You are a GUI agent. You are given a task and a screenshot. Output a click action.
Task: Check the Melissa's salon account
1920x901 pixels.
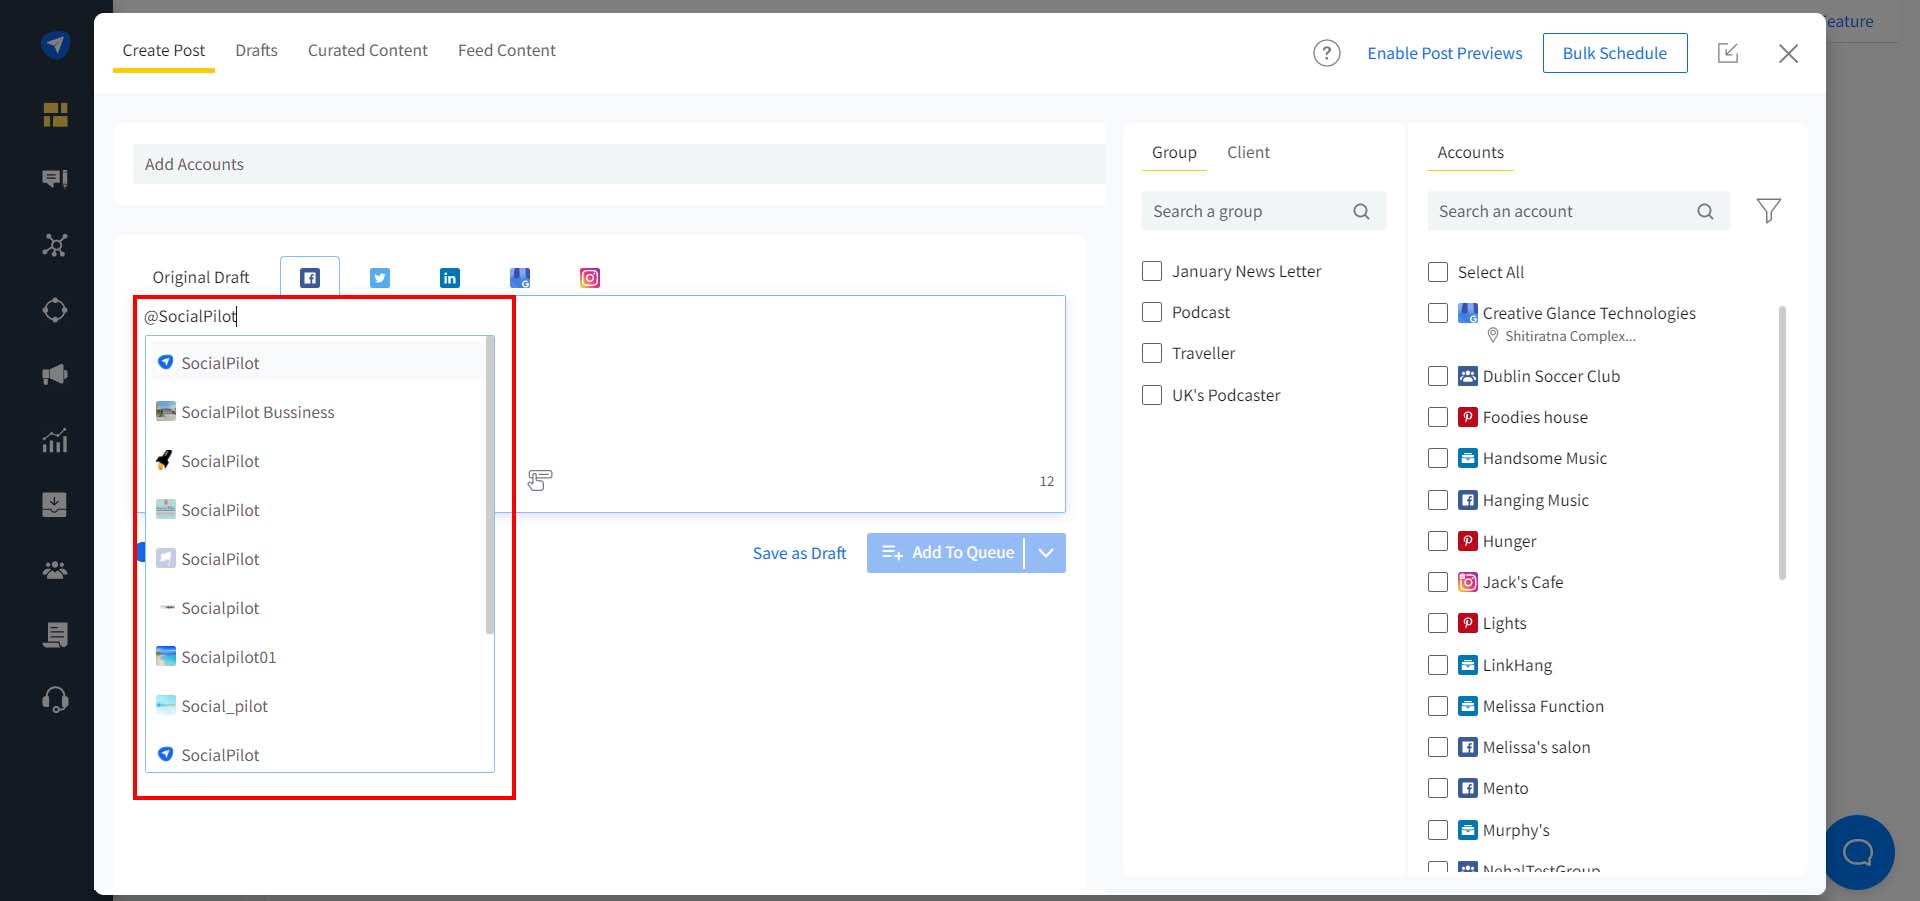pos(1438,747)
